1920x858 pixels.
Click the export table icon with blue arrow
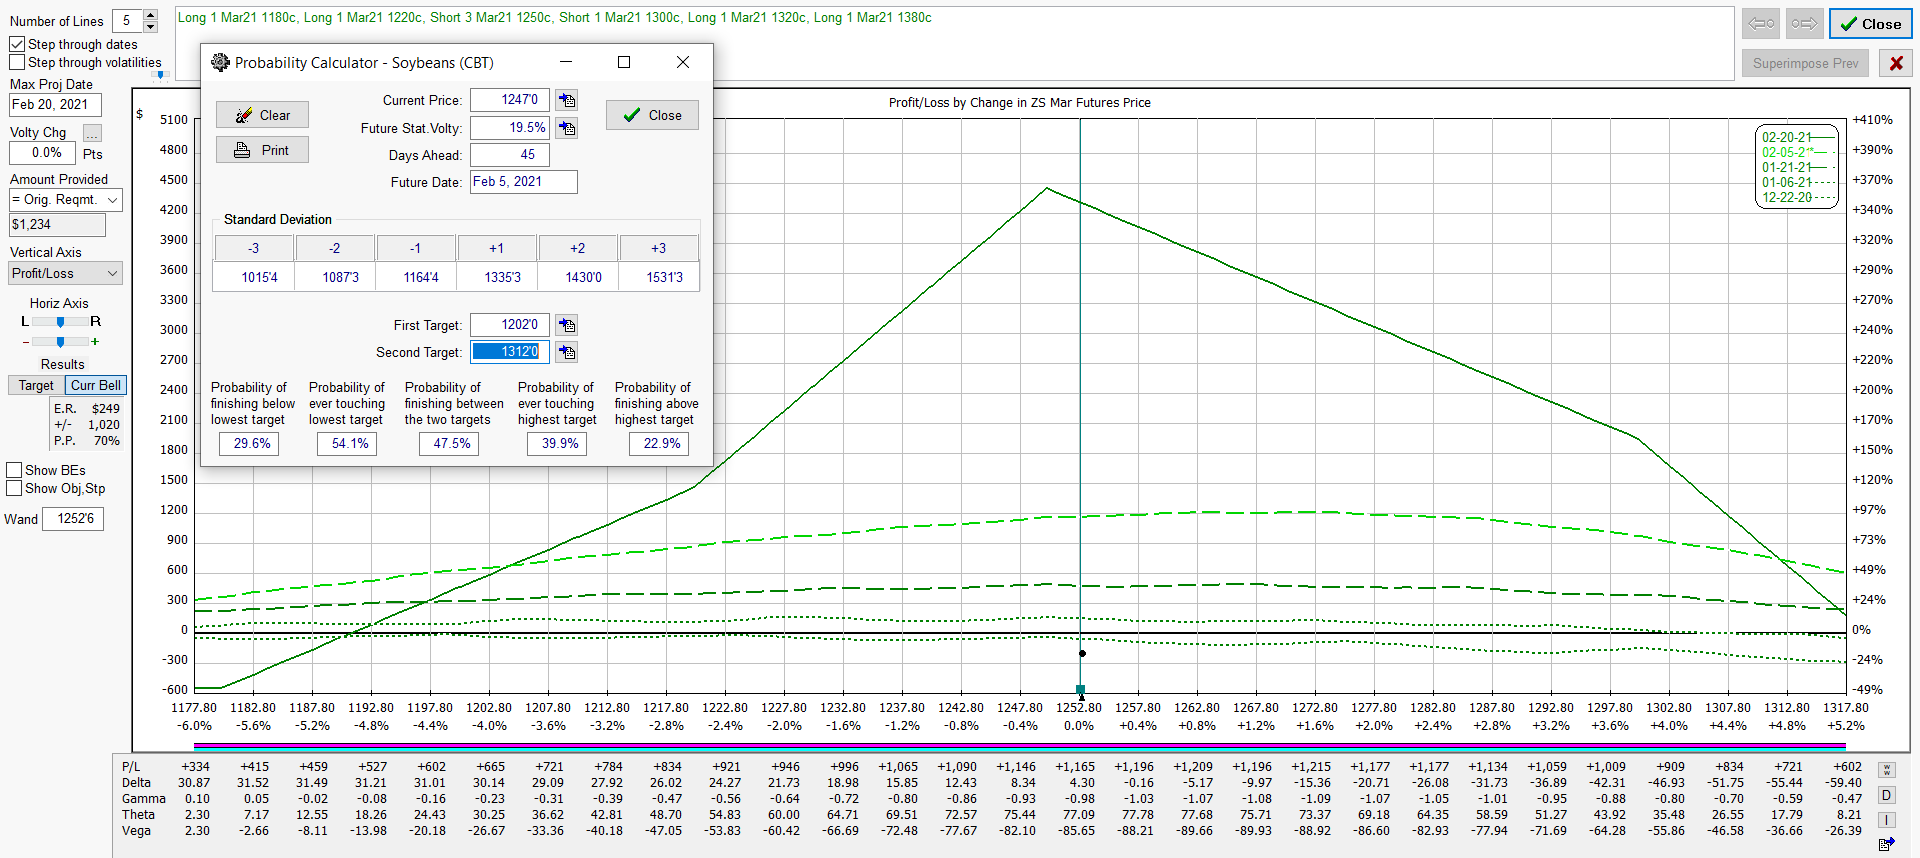1886,845
